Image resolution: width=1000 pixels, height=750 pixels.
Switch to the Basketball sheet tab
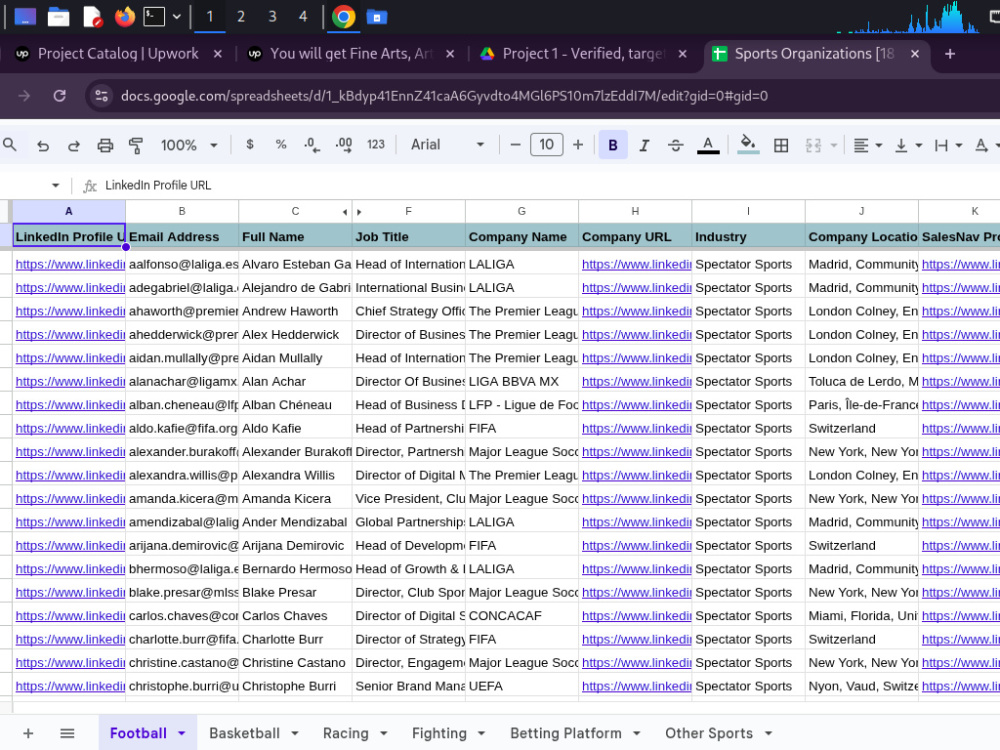point(244,733)
